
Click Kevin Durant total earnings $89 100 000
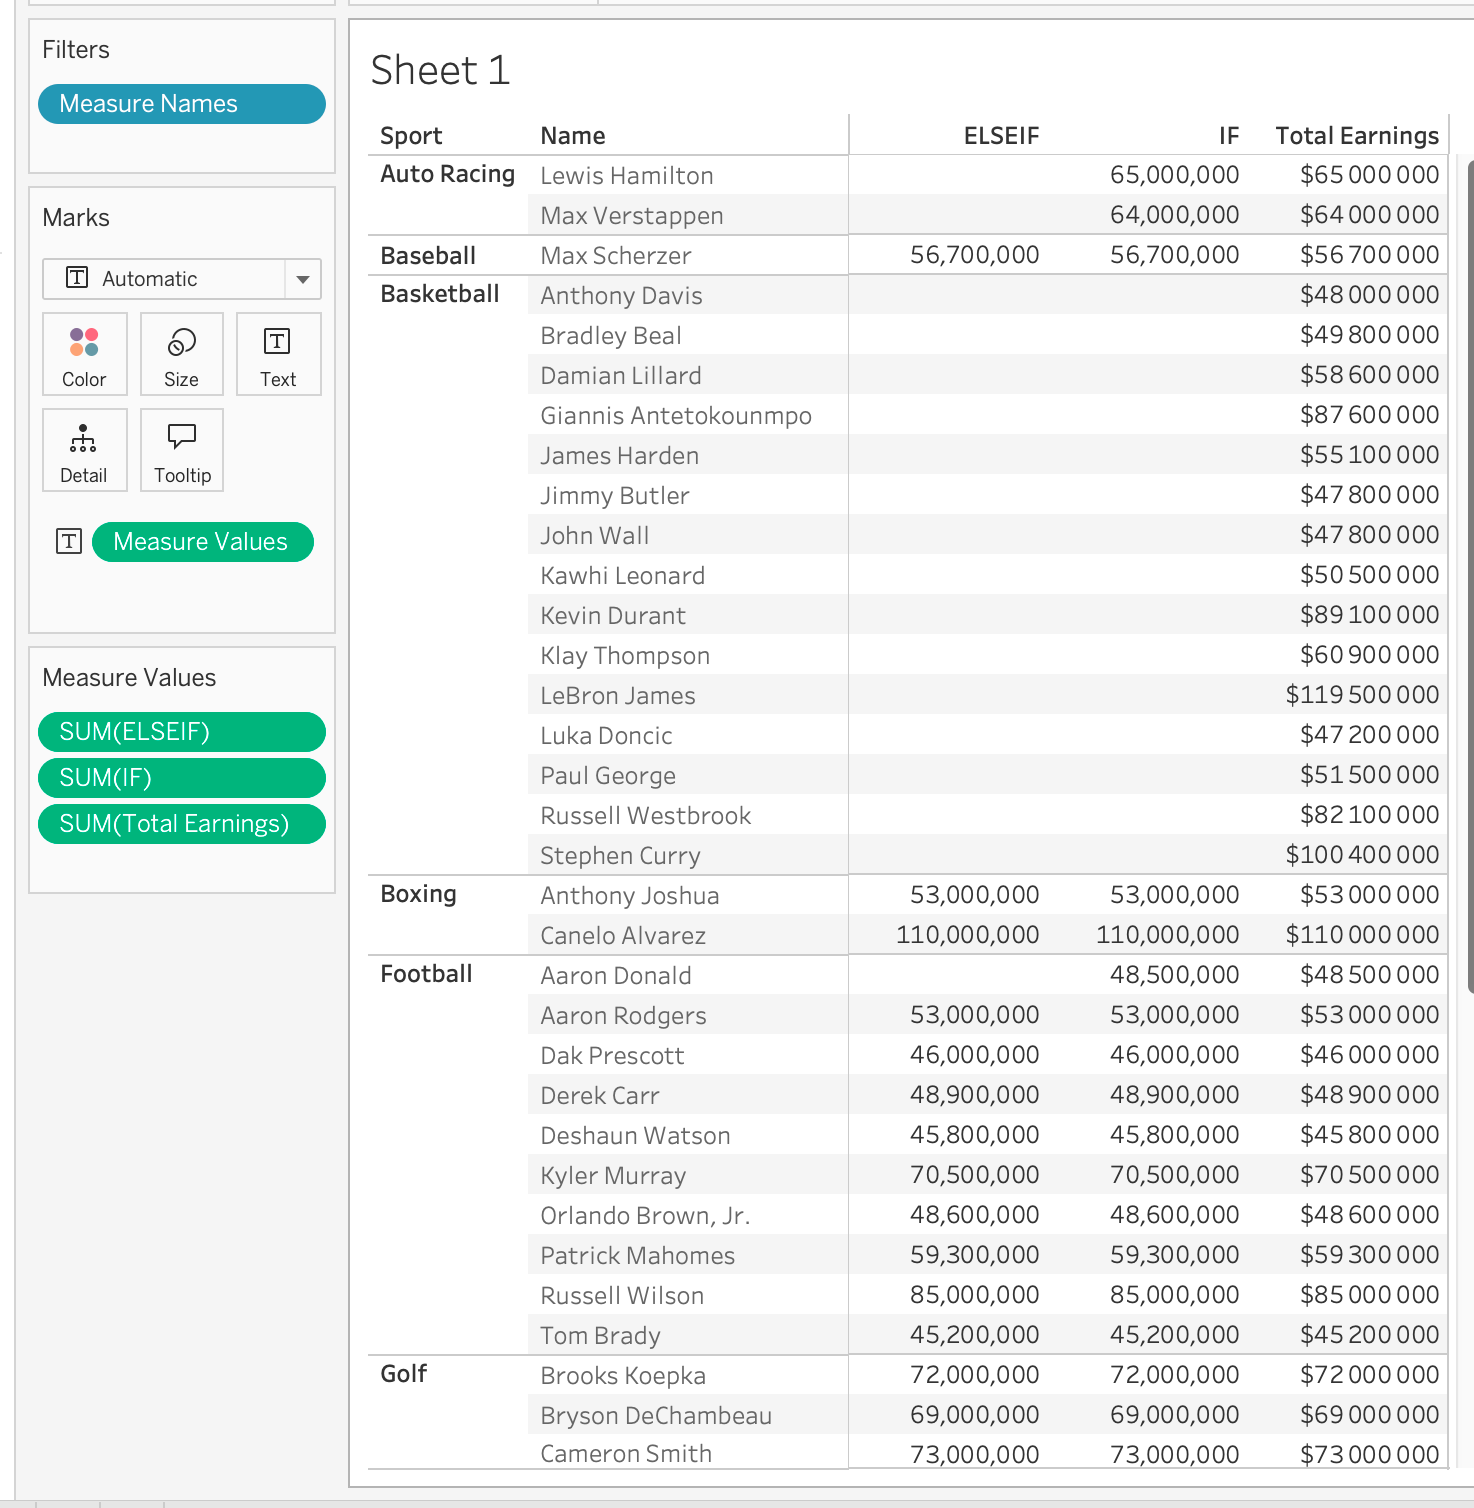point(1369,615)
